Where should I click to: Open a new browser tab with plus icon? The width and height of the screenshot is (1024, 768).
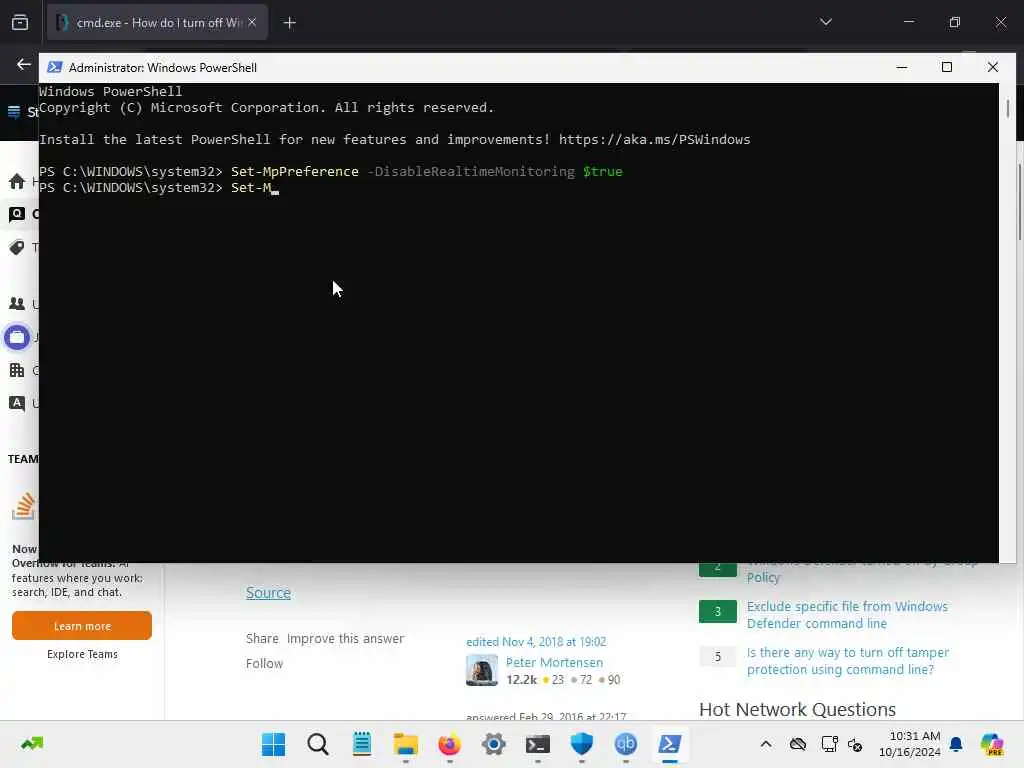289,23
